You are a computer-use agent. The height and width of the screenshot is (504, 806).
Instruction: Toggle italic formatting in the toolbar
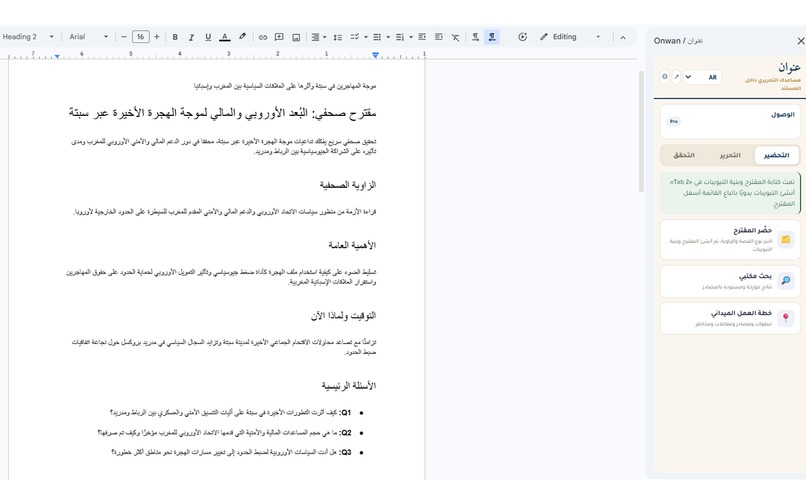[x=191, y=37]
